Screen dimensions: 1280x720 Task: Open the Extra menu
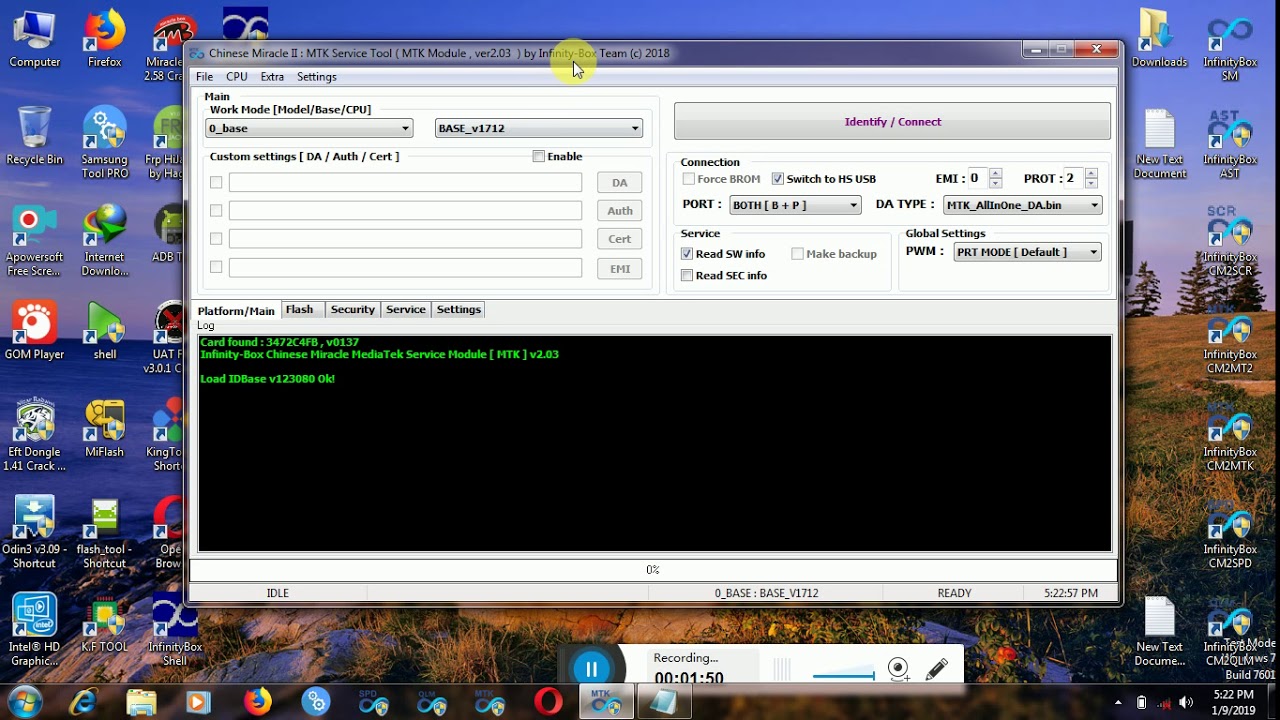272,76
